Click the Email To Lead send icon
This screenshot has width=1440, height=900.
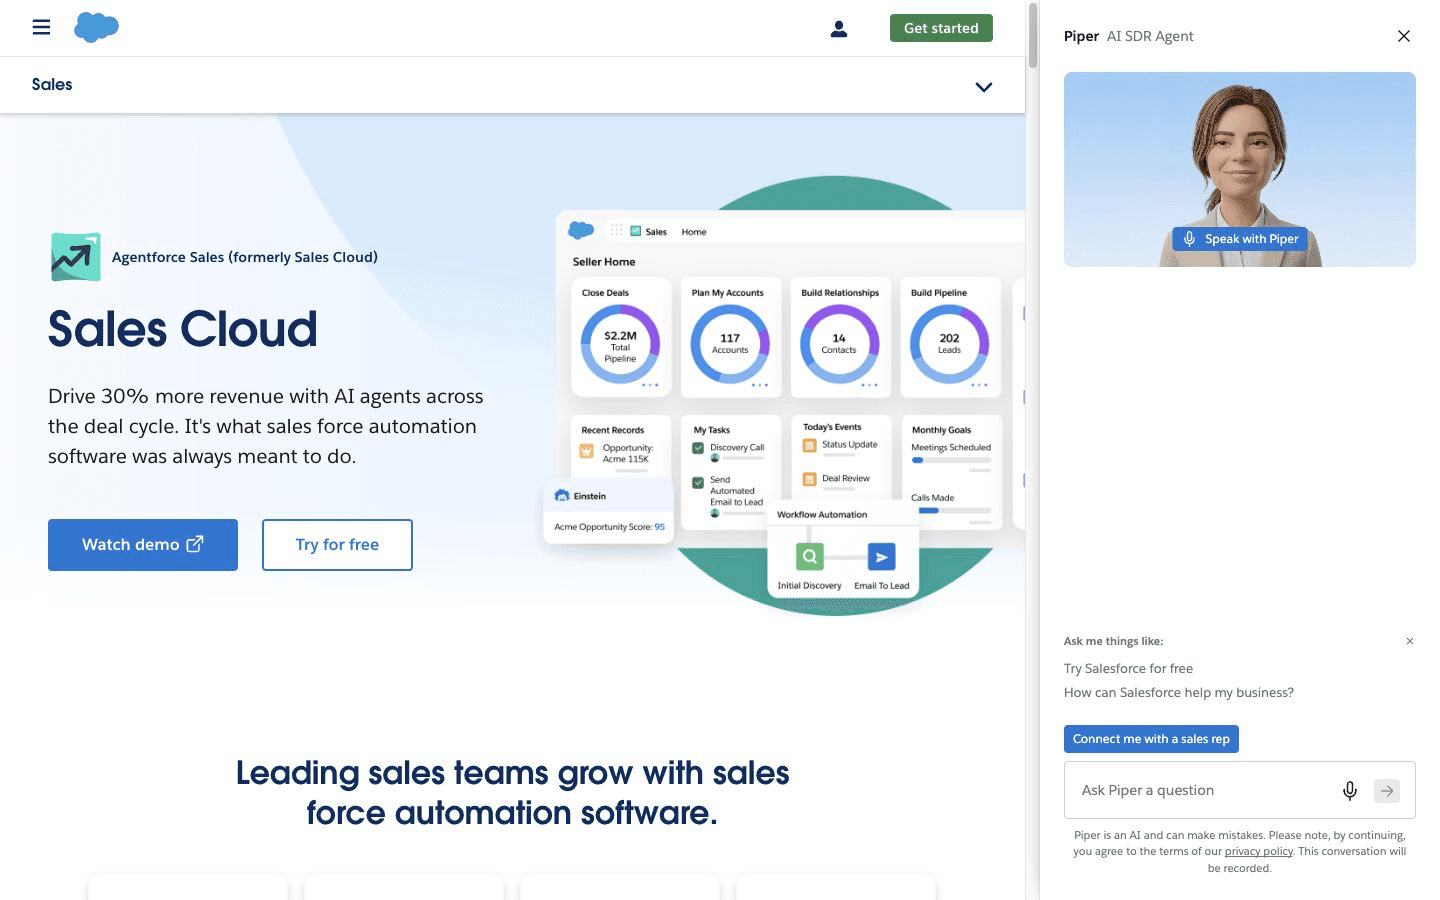click(882, 557)
